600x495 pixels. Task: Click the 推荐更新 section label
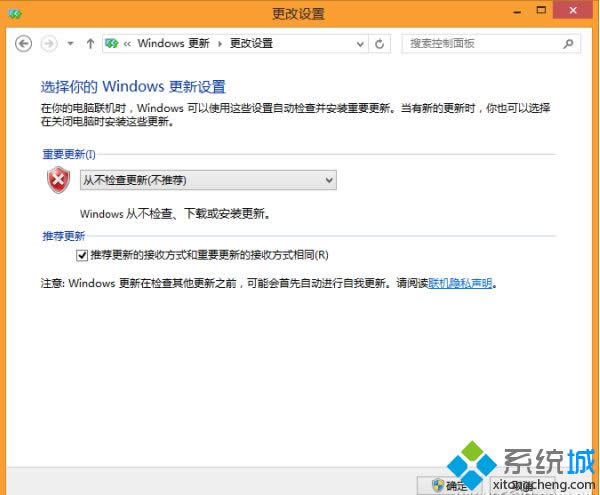pos(64,236)
